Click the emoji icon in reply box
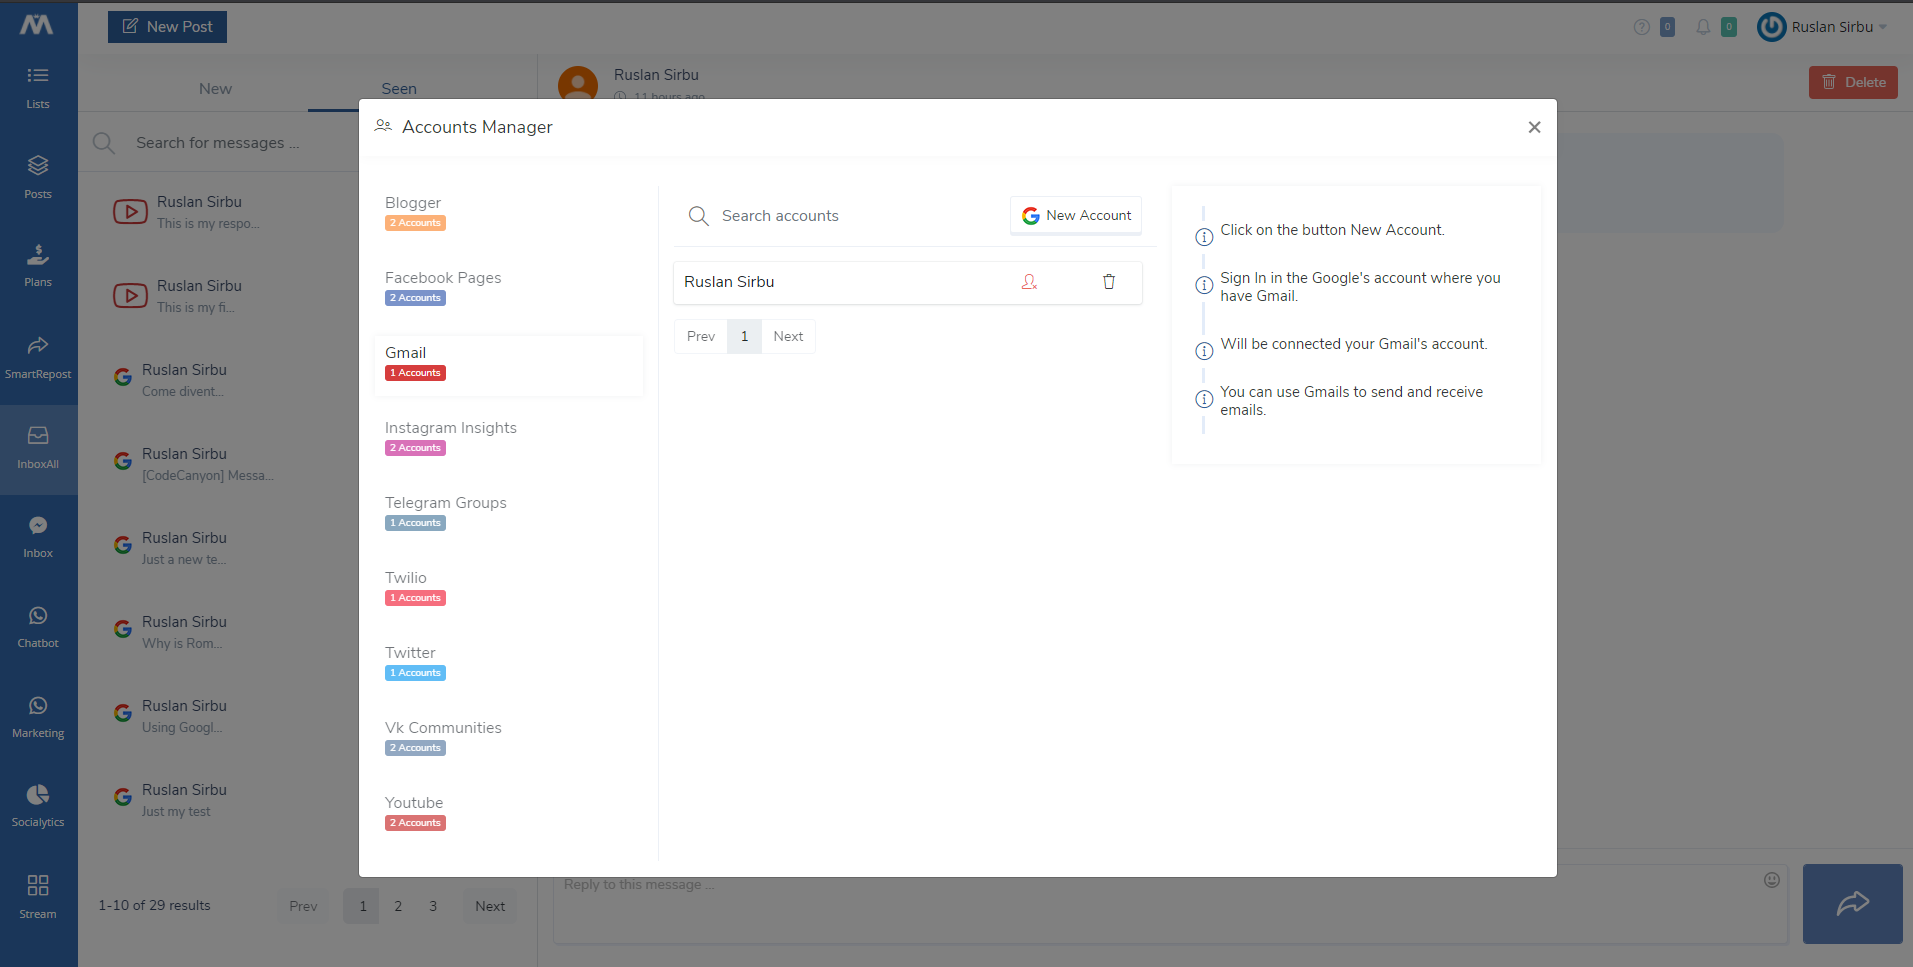Screen dimensions: 1913x967 1772,880
